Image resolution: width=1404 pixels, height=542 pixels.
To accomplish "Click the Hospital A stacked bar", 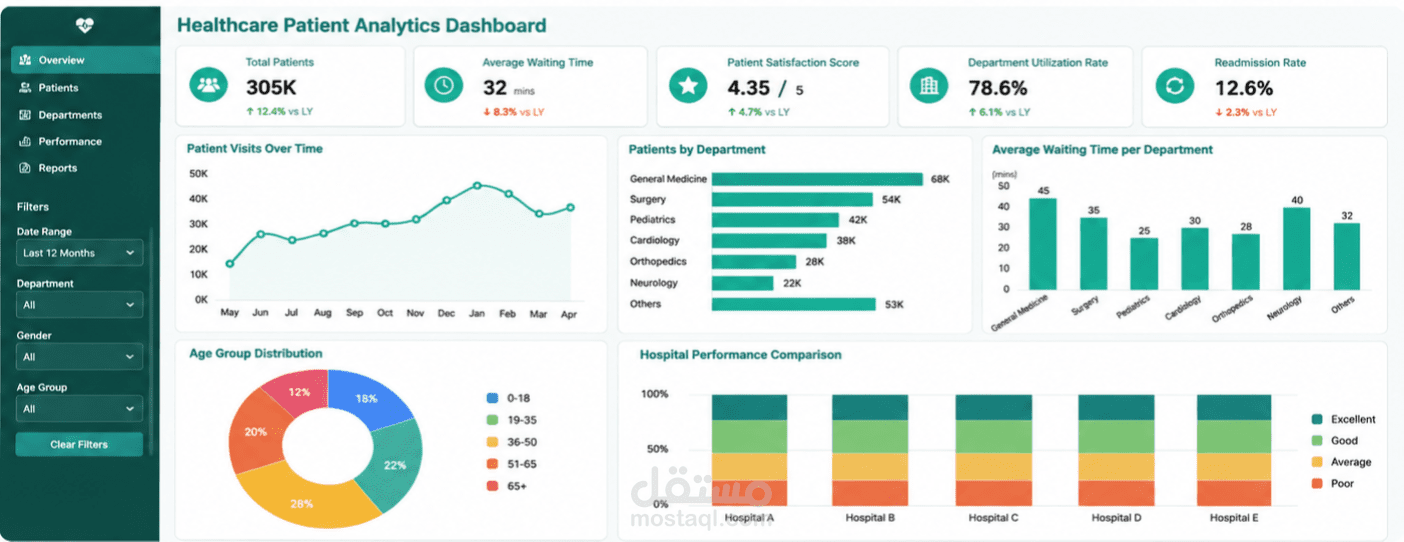I will [x=749, y=450].
